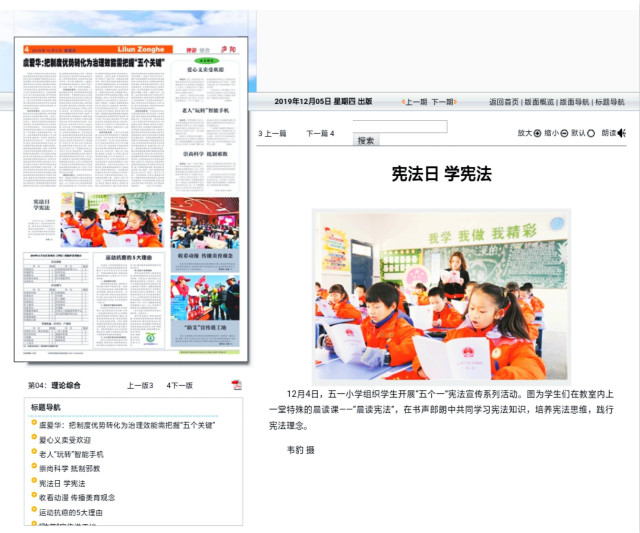Click 运动抗癌的5大理由 block on page preview
The image size is (640, 533).
pyautogui.click(x=129, y=300)
